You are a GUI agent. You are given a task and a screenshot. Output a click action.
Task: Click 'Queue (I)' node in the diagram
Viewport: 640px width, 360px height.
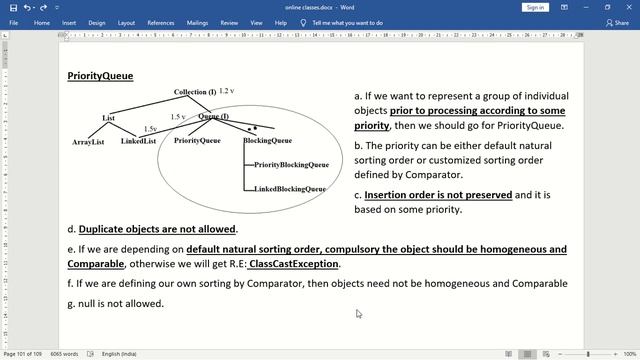pos(213,116)
